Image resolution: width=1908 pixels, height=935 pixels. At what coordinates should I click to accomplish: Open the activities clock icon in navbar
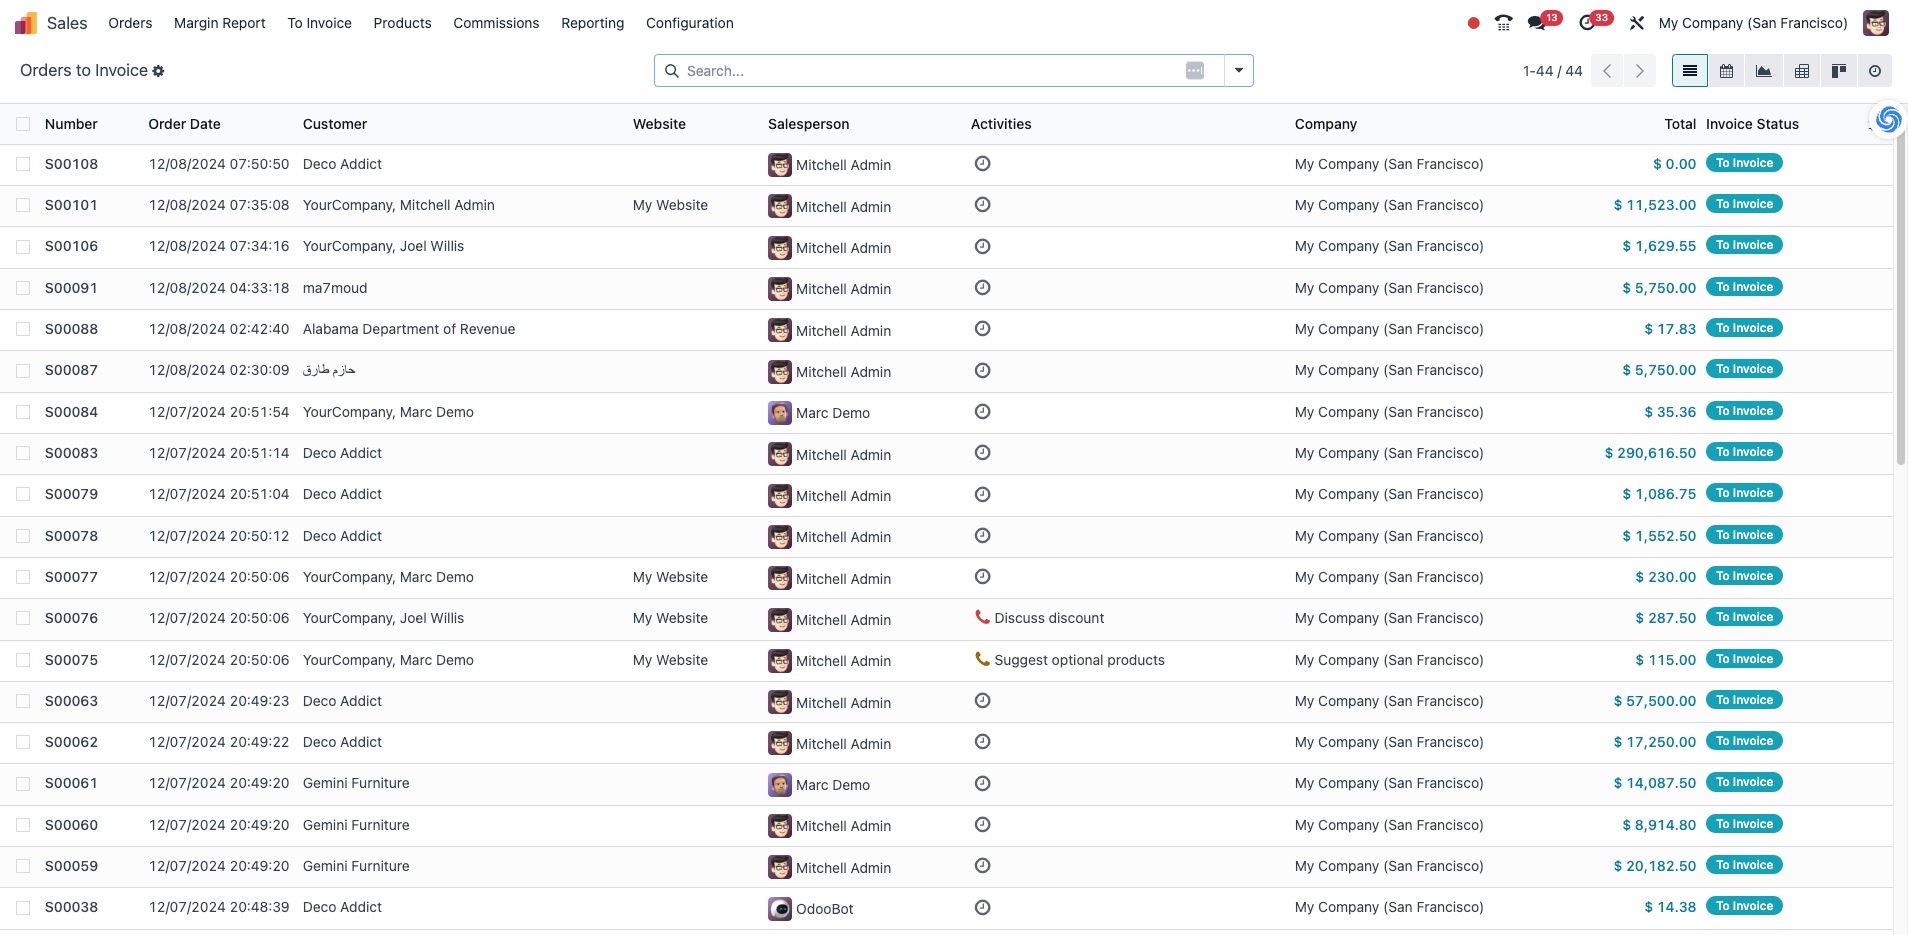[x=1587, y=23]
